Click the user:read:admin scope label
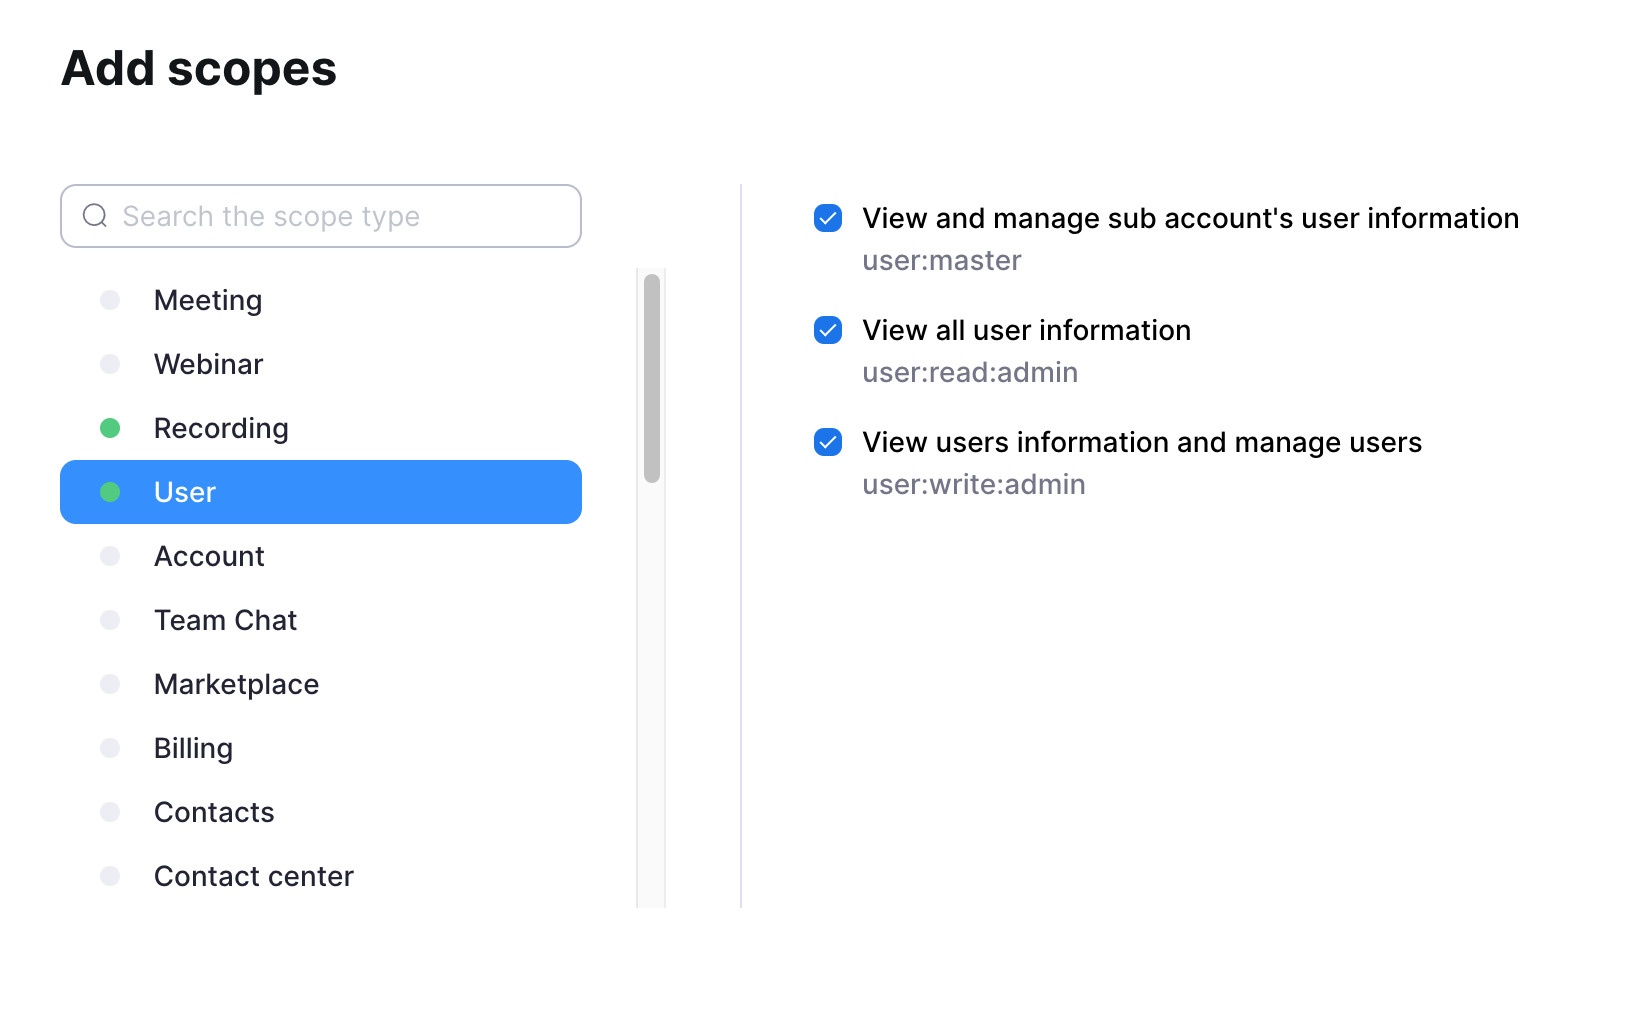 click(970, 372)
